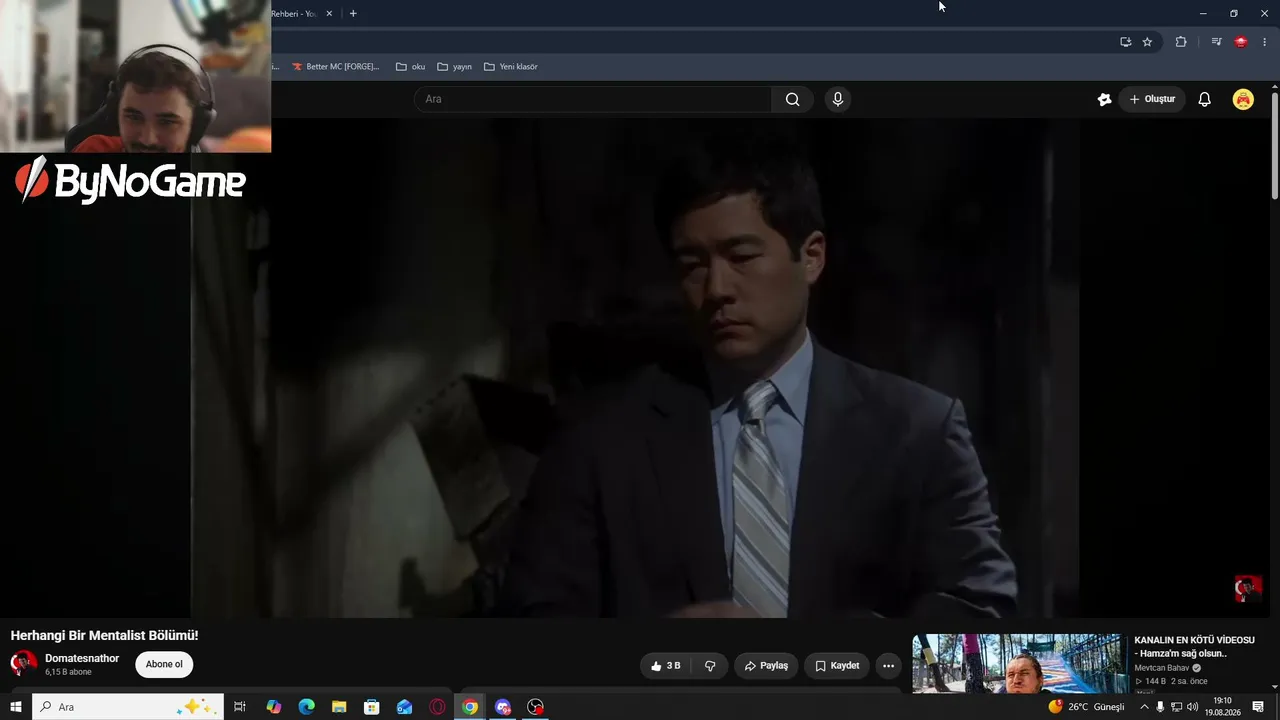Open the Chrome extensions puzzle icon

[1181, 42]
